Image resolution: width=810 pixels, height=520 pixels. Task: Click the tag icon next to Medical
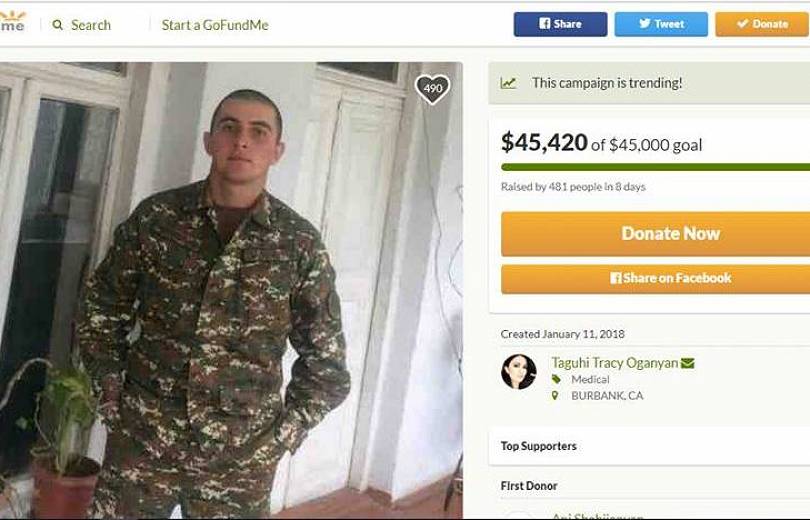[556, 380]
